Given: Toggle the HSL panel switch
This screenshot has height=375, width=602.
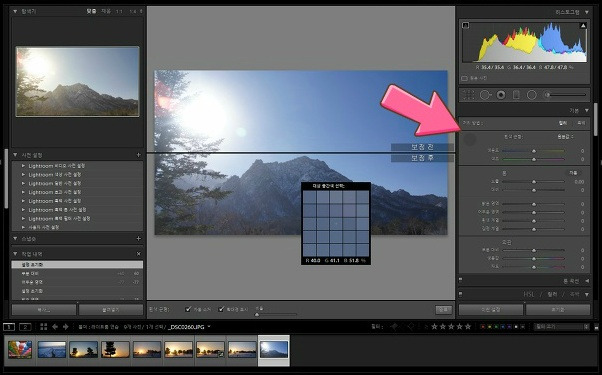Looking at the screenshot, I should coord(460,294).
